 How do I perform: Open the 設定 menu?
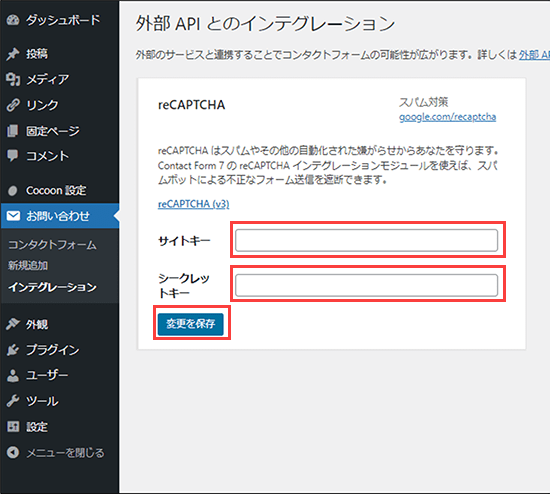tap(37, 427)
